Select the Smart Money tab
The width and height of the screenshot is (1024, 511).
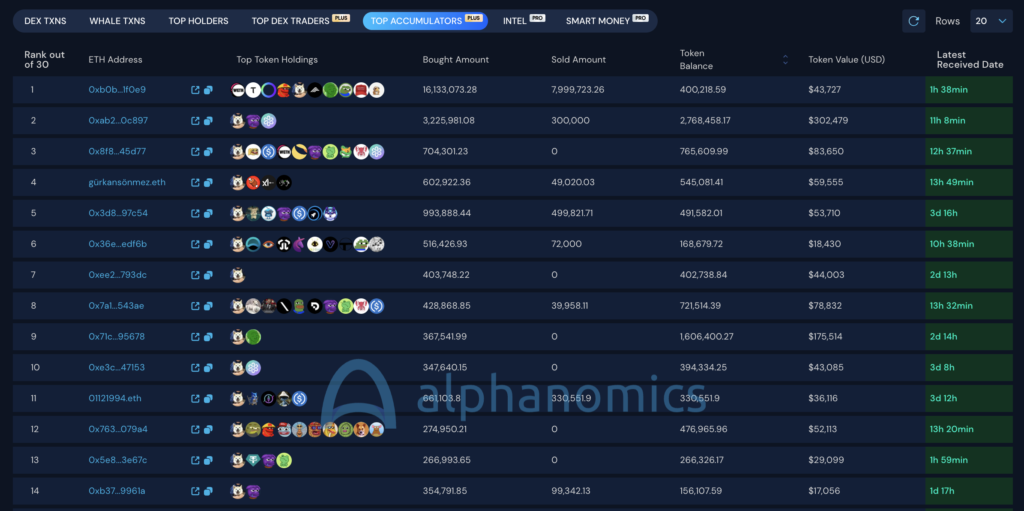click(600, 21)
